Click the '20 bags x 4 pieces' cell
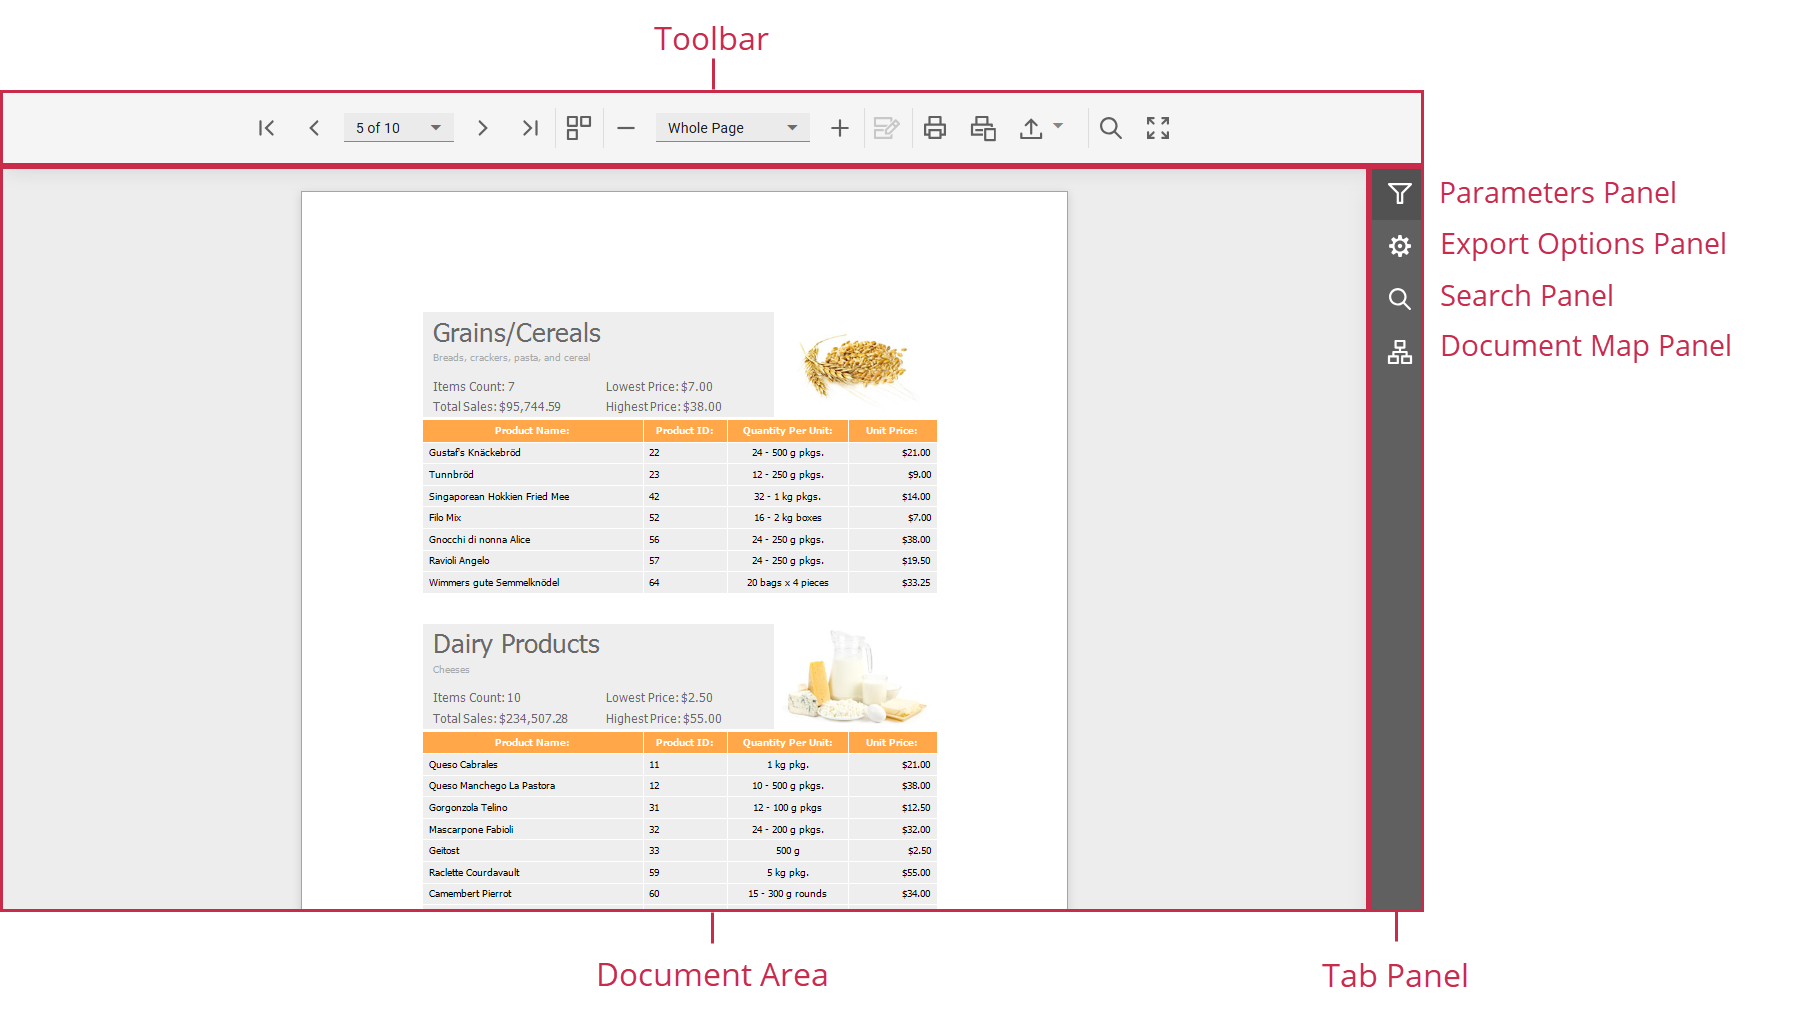Viewport: 1811px width, 1013px height. pyautogui.click(x=787, y=583)
